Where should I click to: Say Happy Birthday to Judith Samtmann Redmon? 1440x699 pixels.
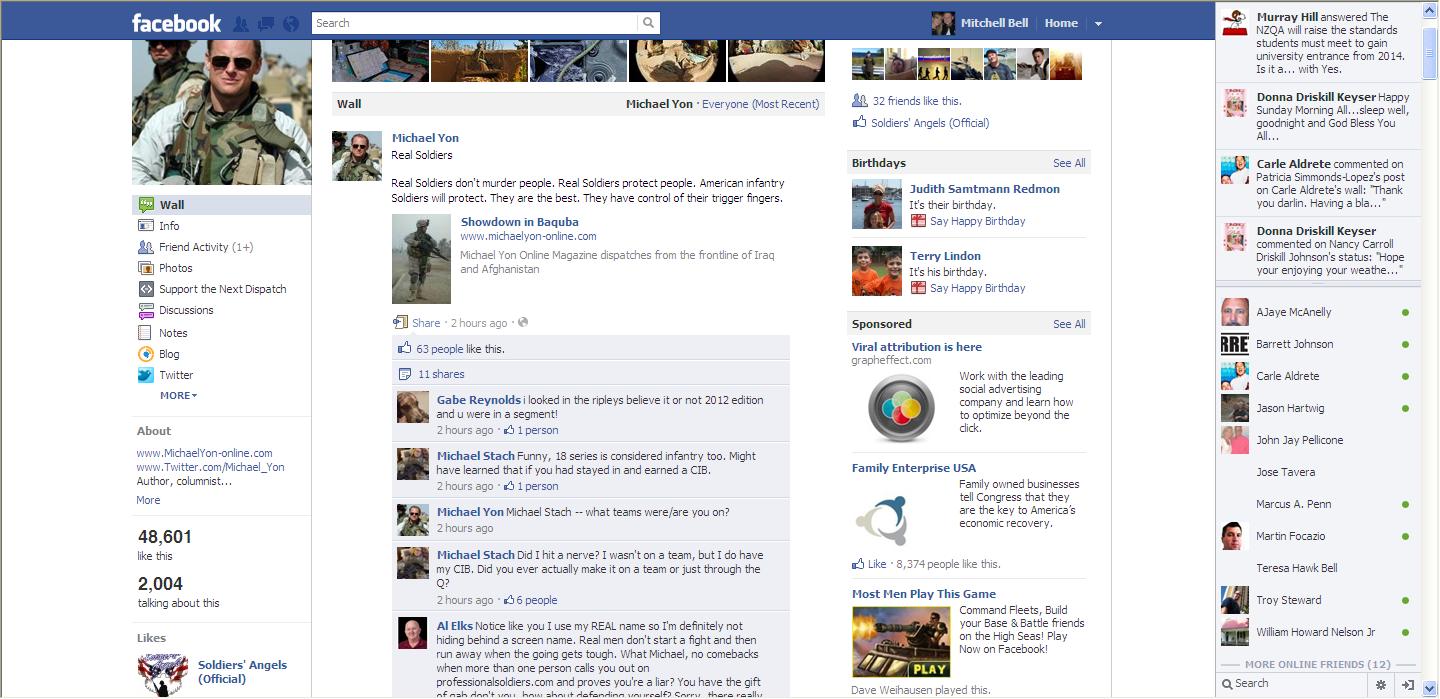(x=977, y=221)
